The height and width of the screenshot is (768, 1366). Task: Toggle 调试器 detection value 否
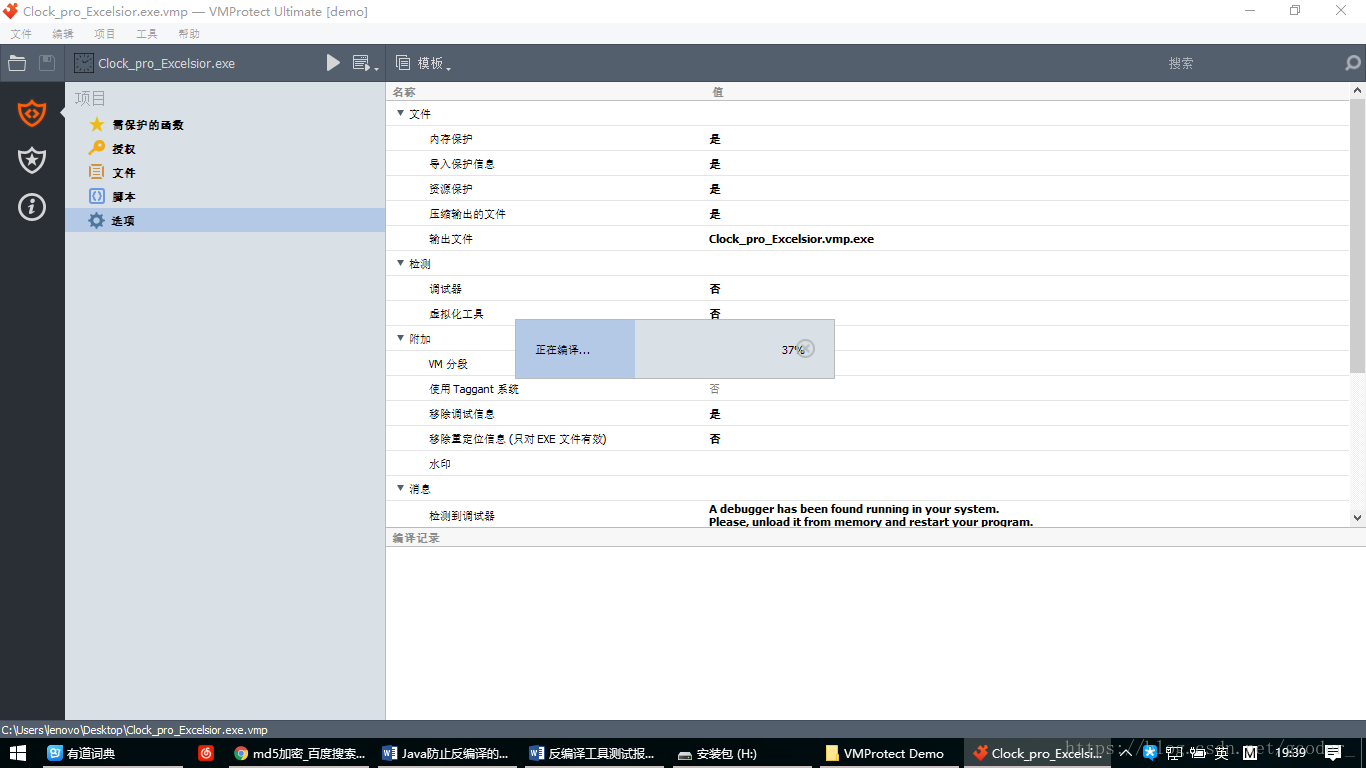click(715, 289)
